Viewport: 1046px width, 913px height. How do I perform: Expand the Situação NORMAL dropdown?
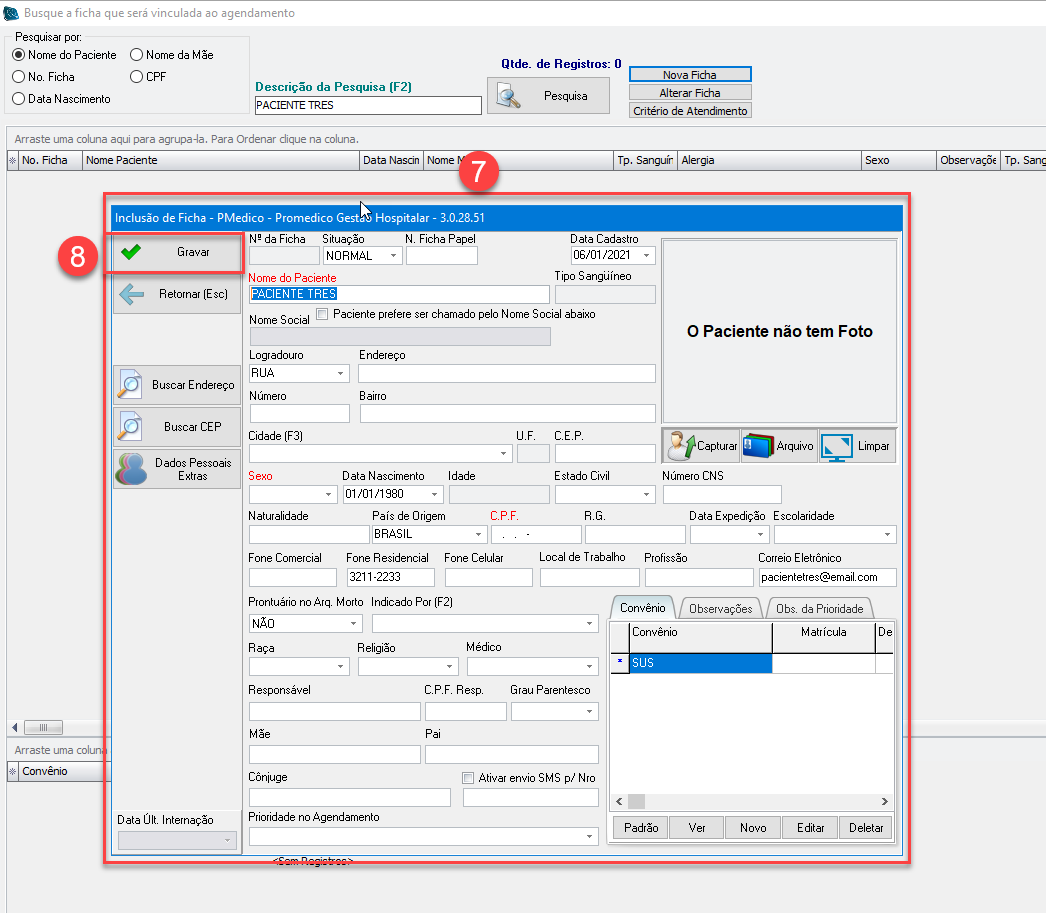(x=393, y=256)
